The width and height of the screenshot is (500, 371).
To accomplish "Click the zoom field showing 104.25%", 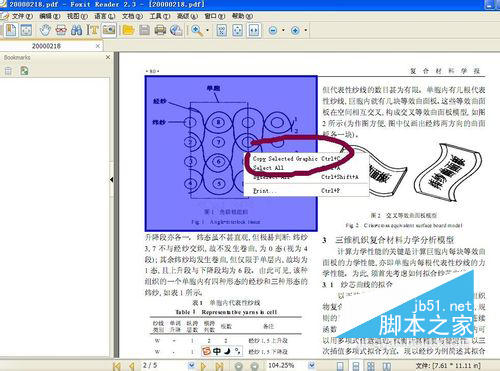I will coord(287,365).
